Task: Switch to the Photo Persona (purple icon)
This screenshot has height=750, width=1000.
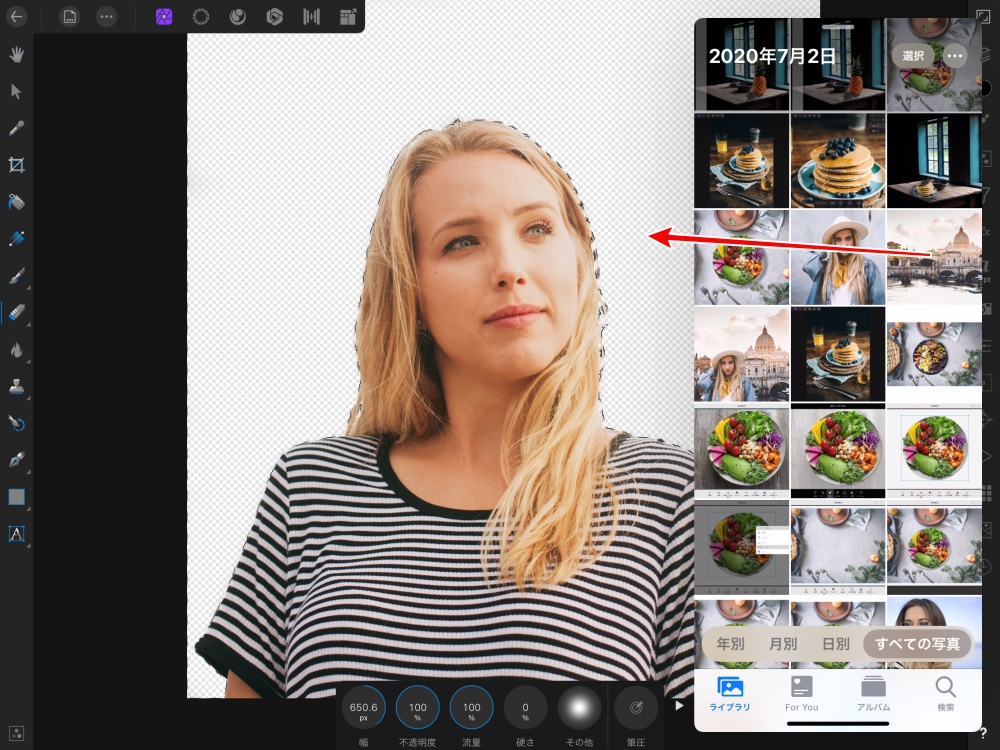Action: (x=164, y=16)
